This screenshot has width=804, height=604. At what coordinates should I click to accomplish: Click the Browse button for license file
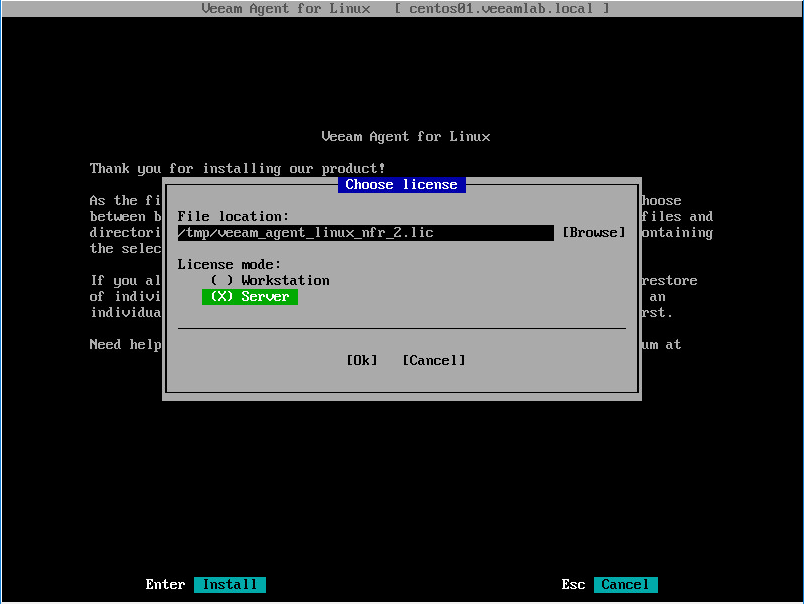tap(594, 232)
